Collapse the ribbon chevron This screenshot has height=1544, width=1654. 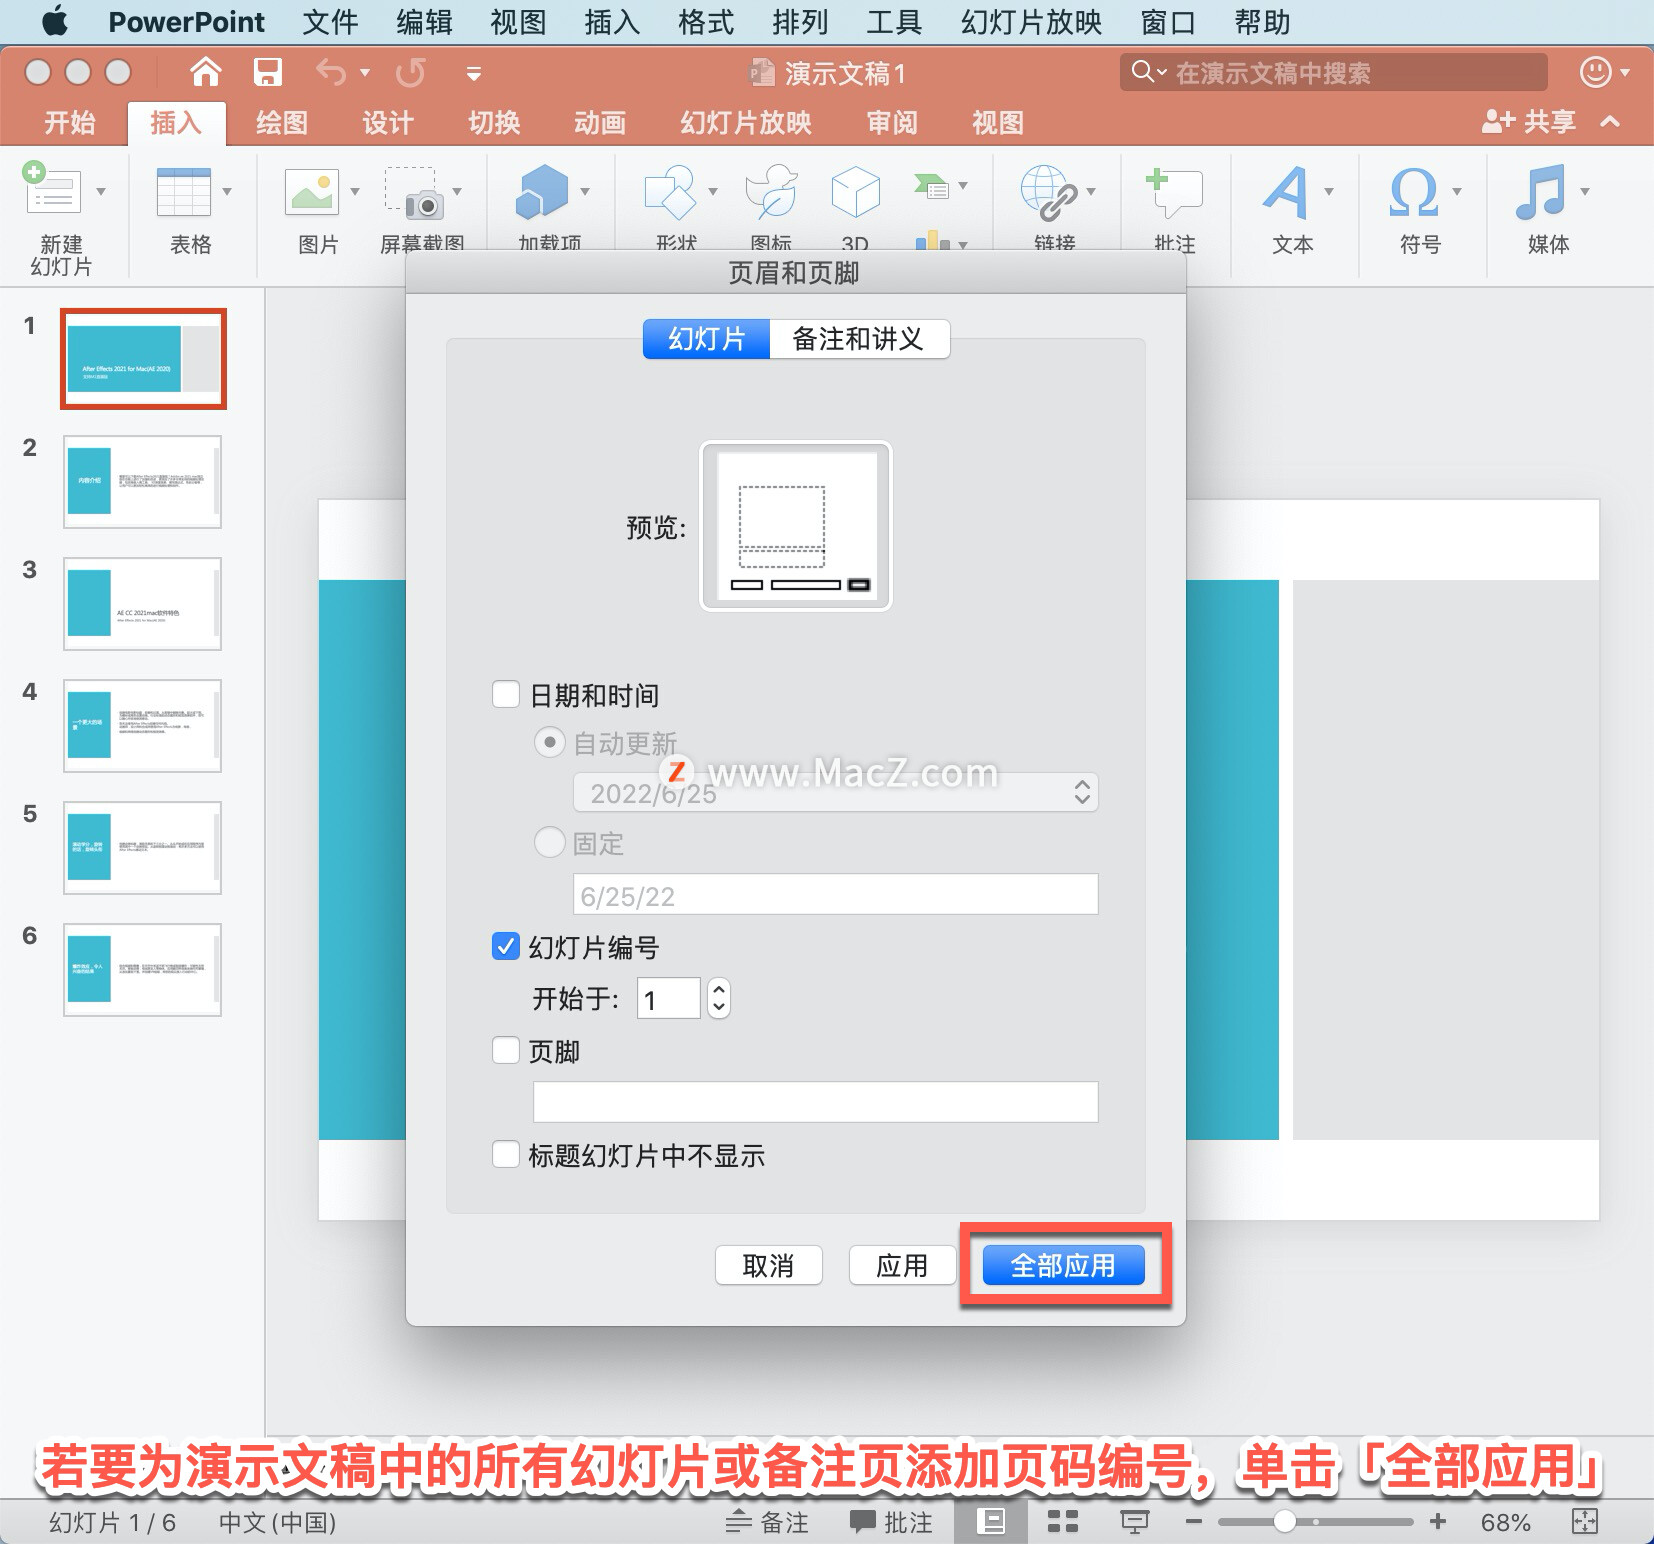[1610, 121]
